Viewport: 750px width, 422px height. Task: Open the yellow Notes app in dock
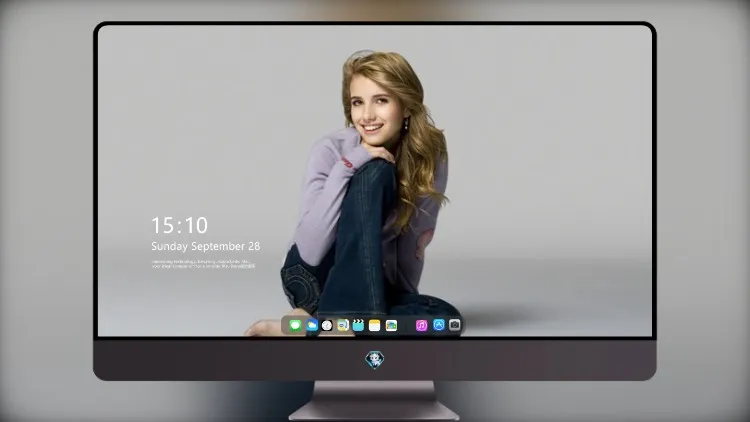[x=375, y=326]
